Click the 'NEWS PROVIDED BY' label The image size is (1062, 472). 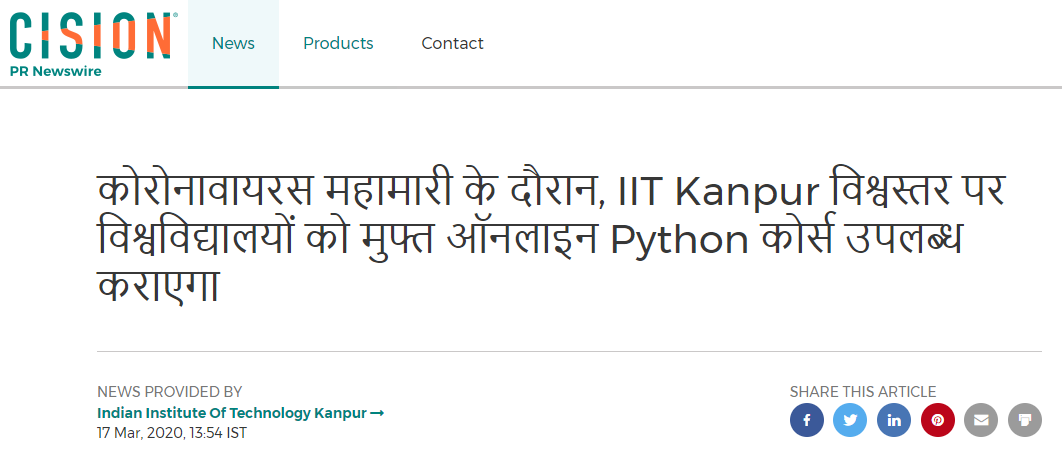point(169,392)
